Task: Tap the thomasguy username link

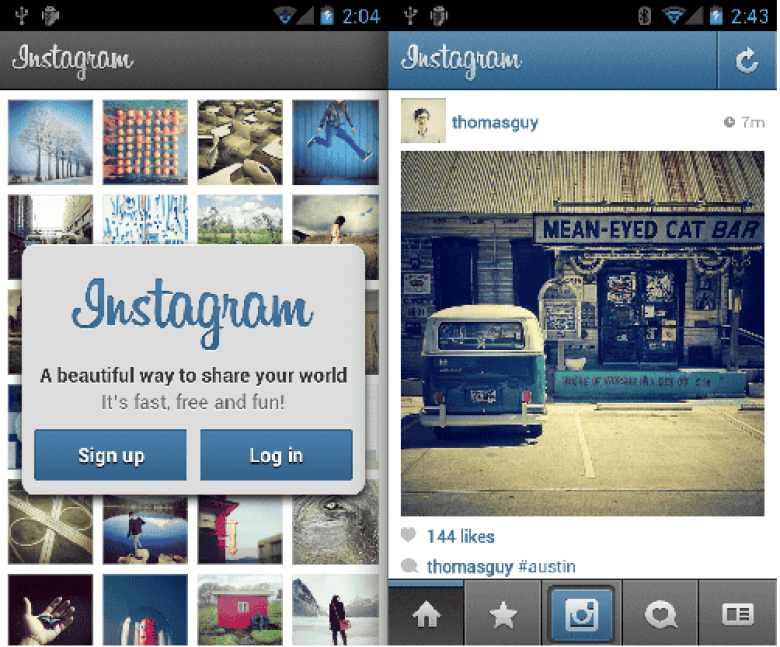Action: click(x=495, y=122)
